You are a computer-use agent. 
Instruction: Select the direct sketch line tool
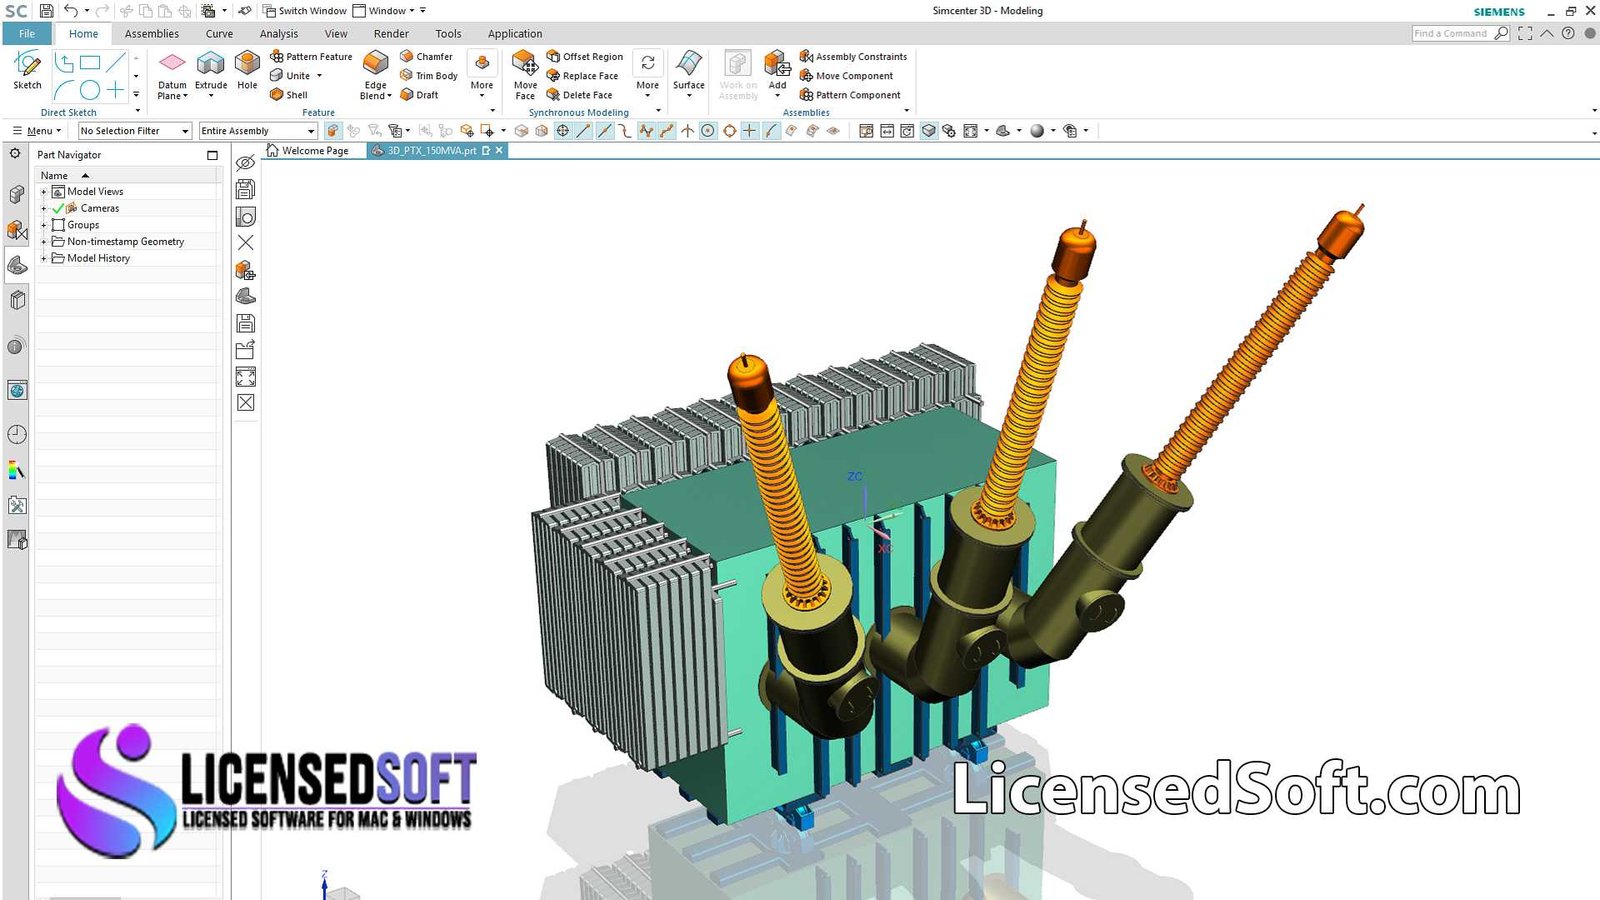coord(116,62)
